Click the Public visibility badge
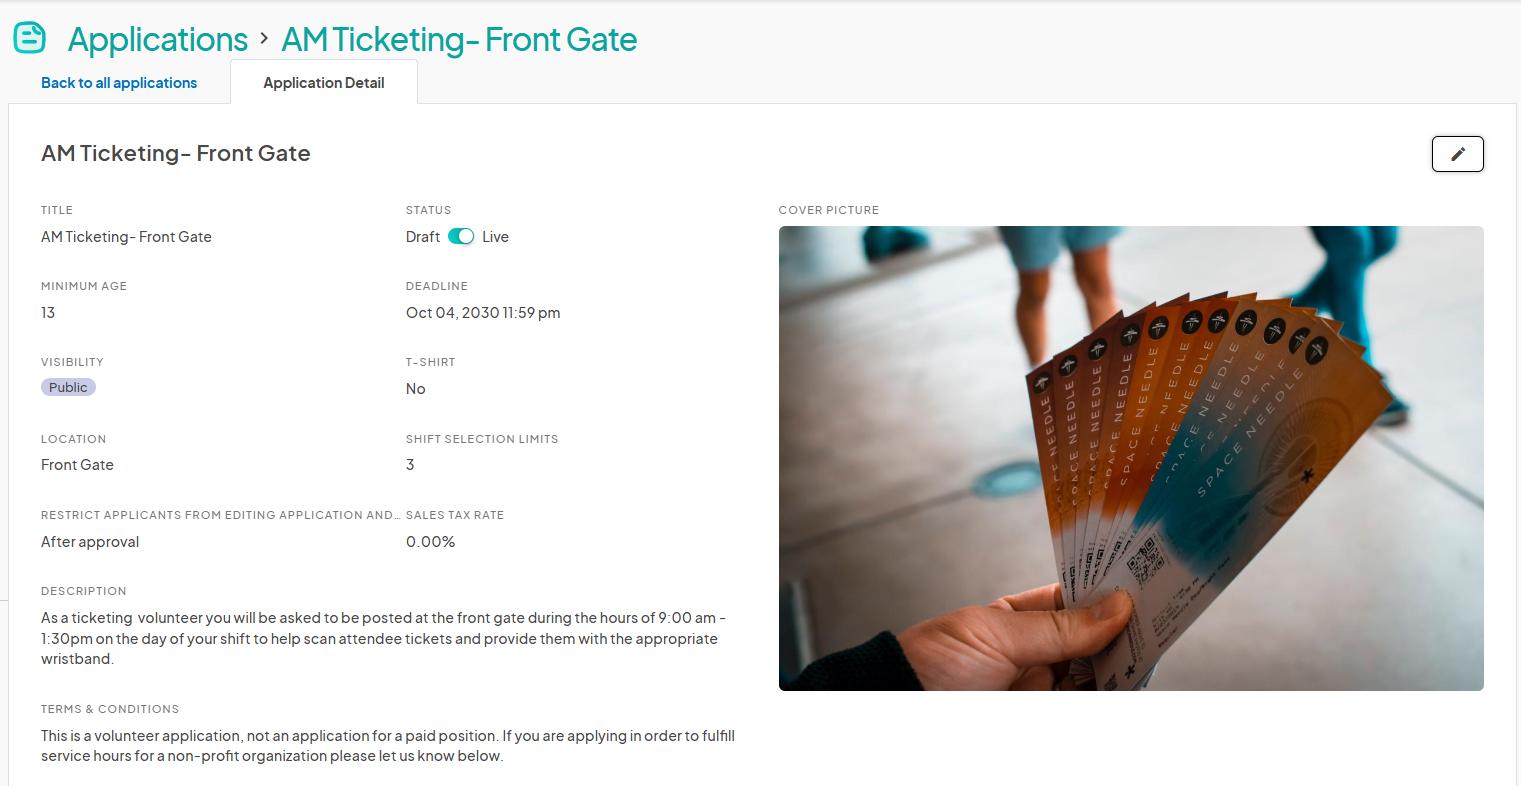The width and height of the screenshot is (1521, 786). coord(68,387)
